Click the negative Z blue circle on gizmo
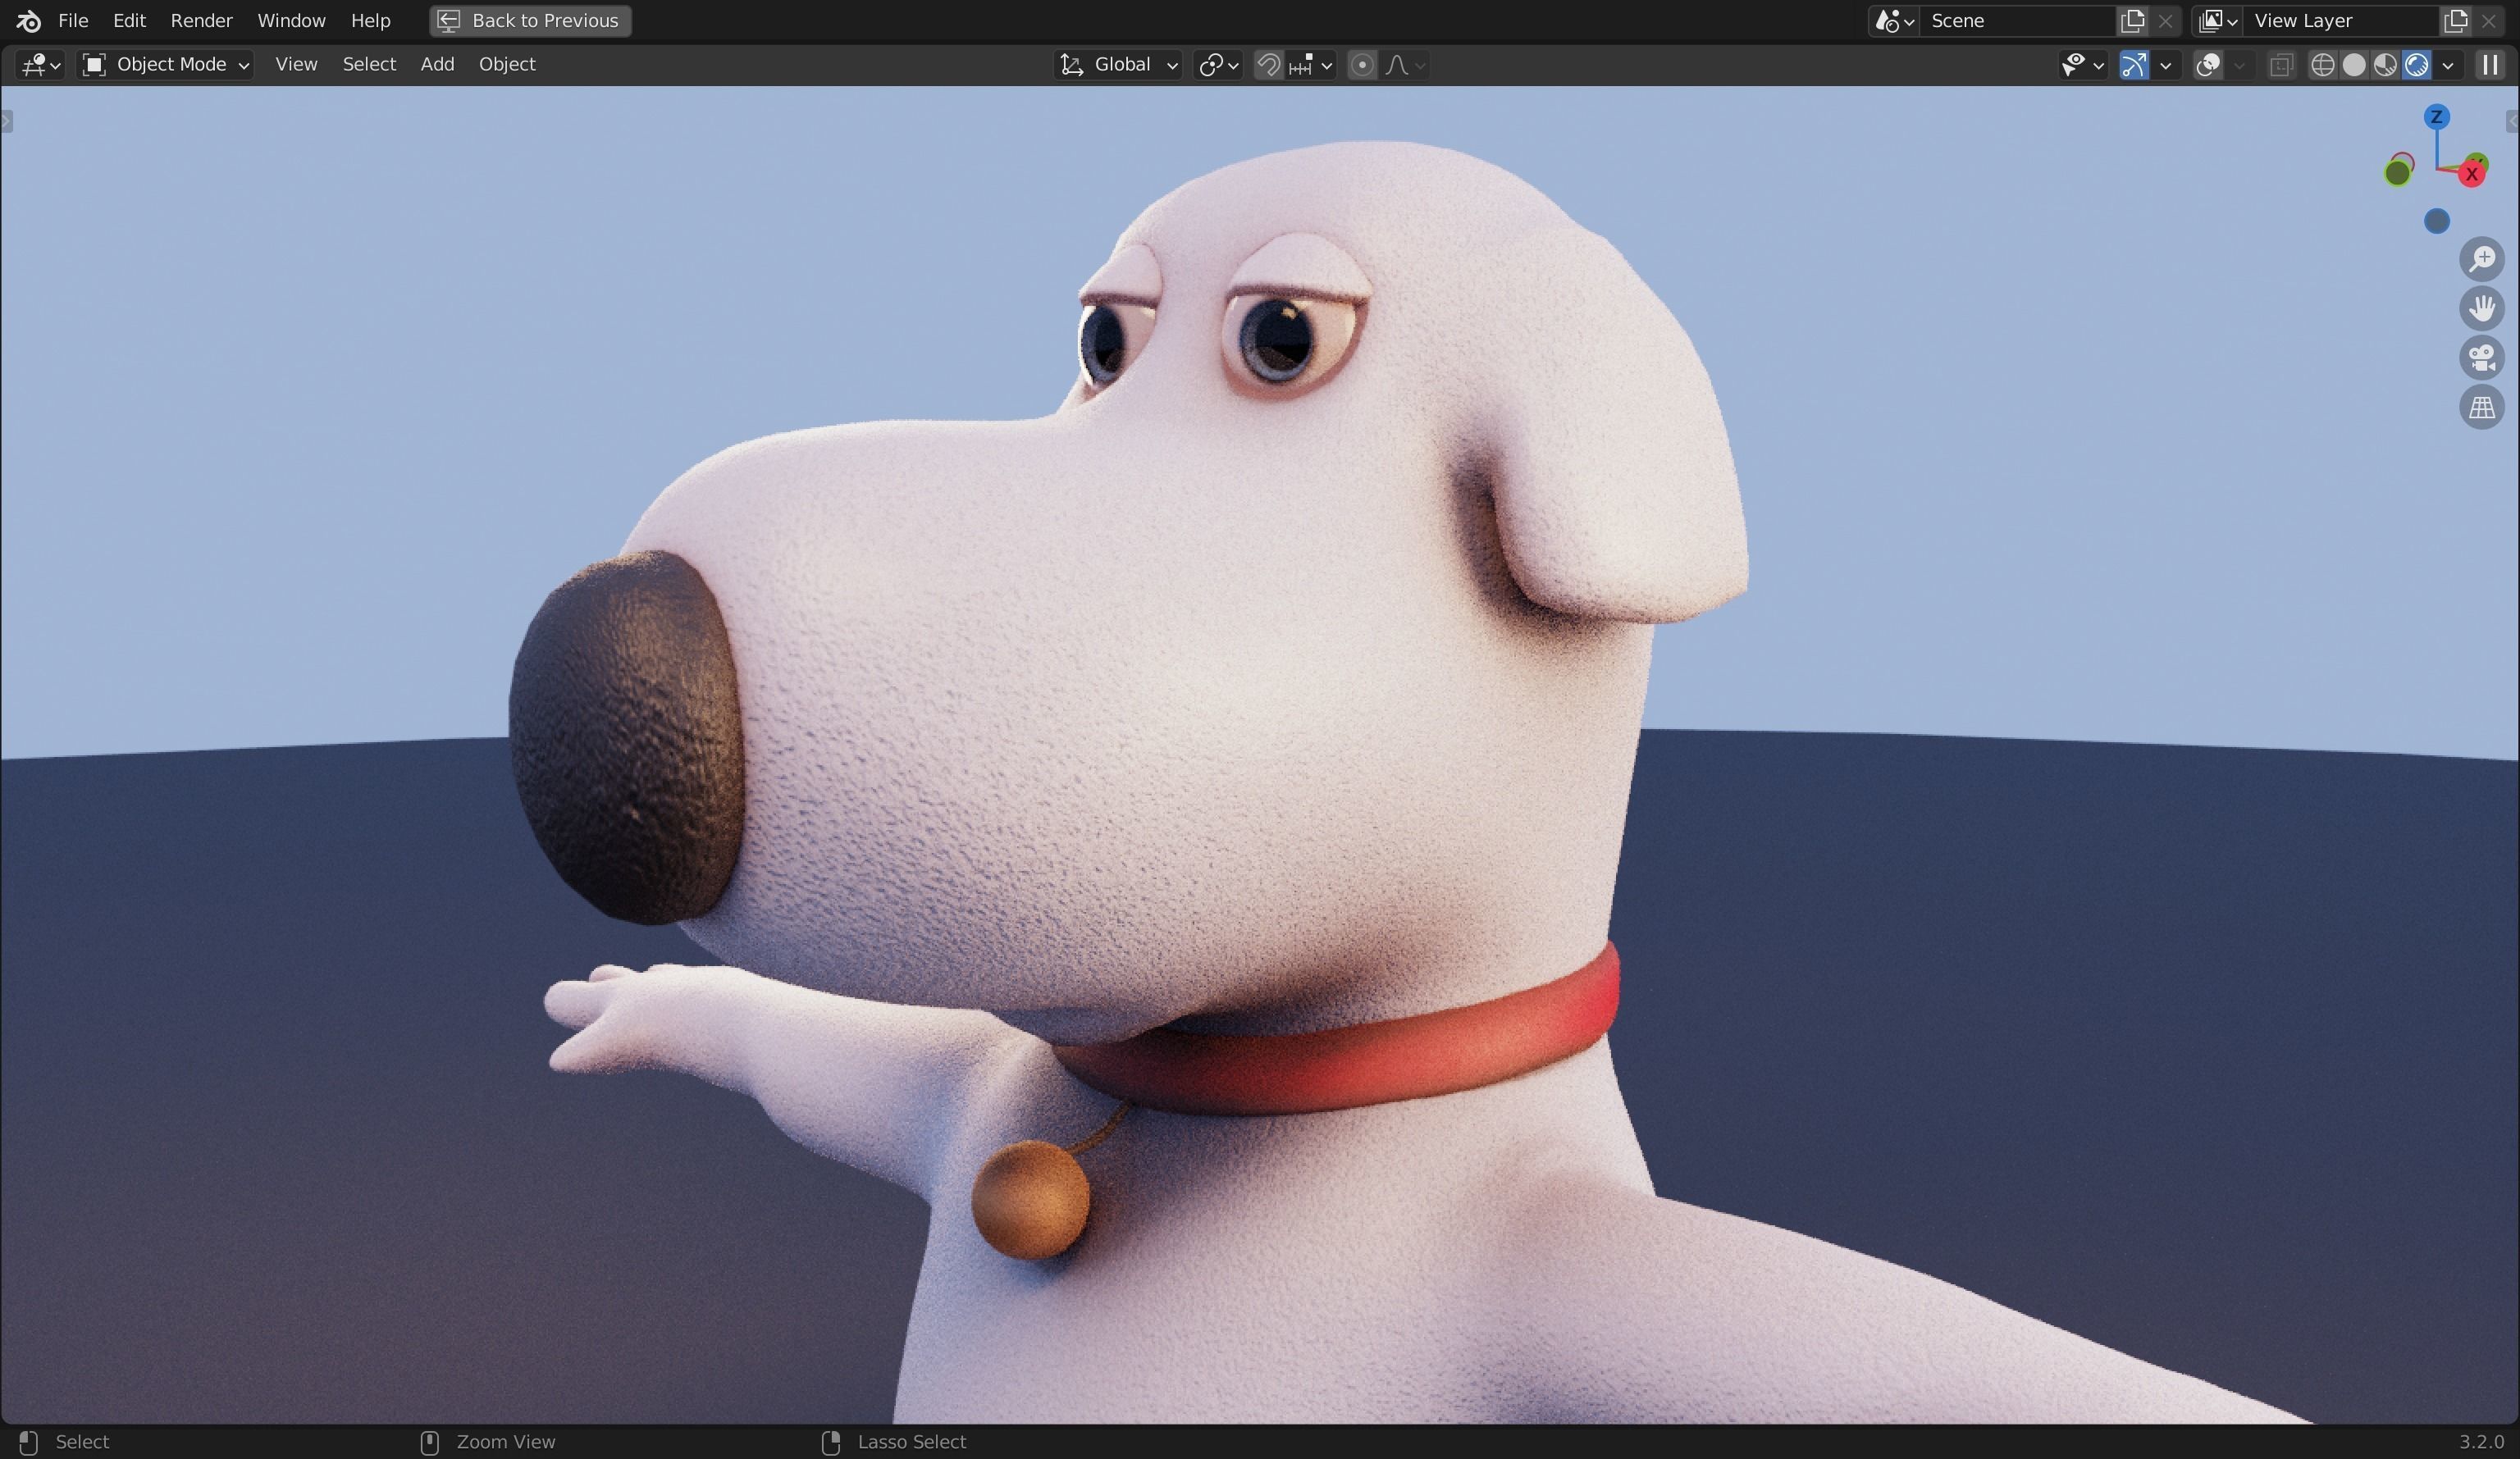 point(2437,221)
